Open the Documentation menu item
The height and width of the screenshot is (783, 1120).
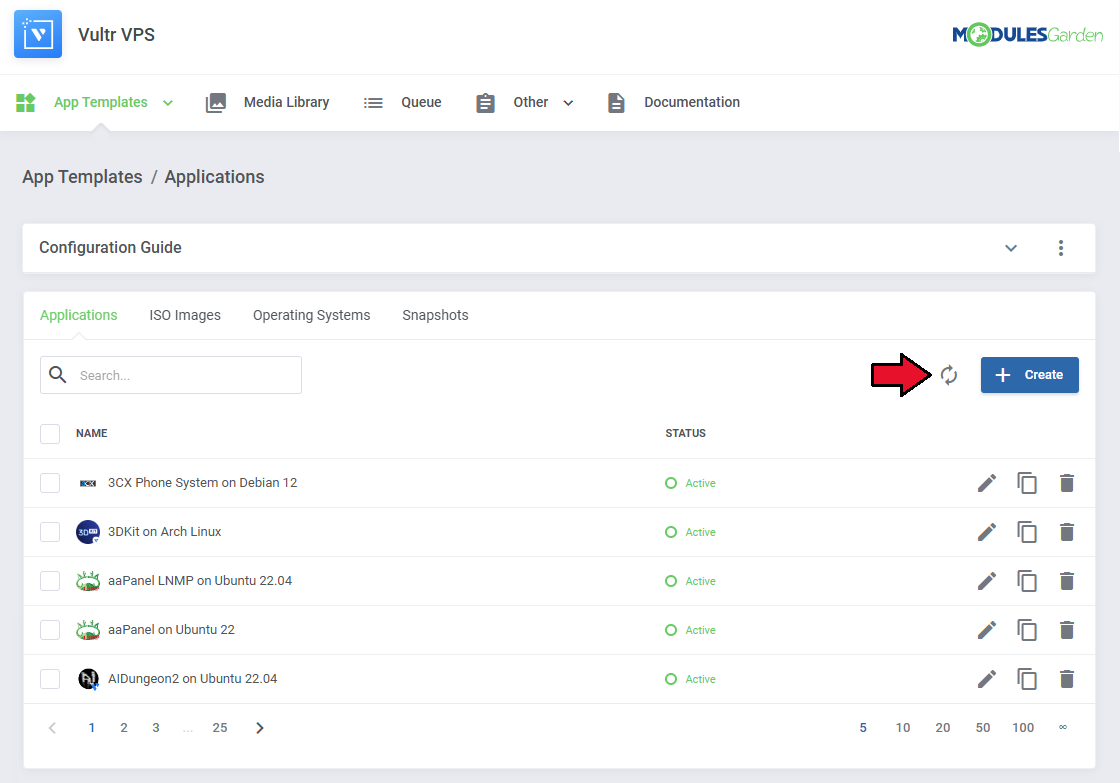(674, 103)
